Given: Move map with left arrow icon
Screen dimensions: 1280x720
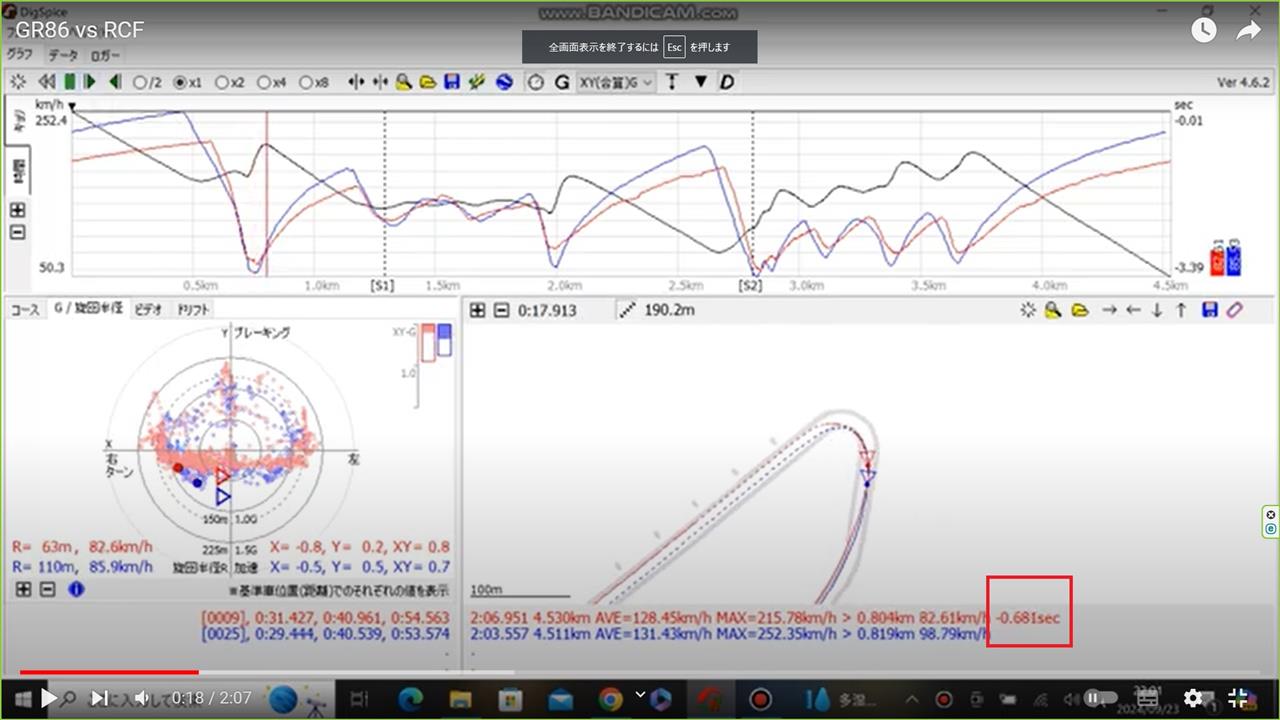Looking at the screenshot, I should click(x=1133, y=310).
